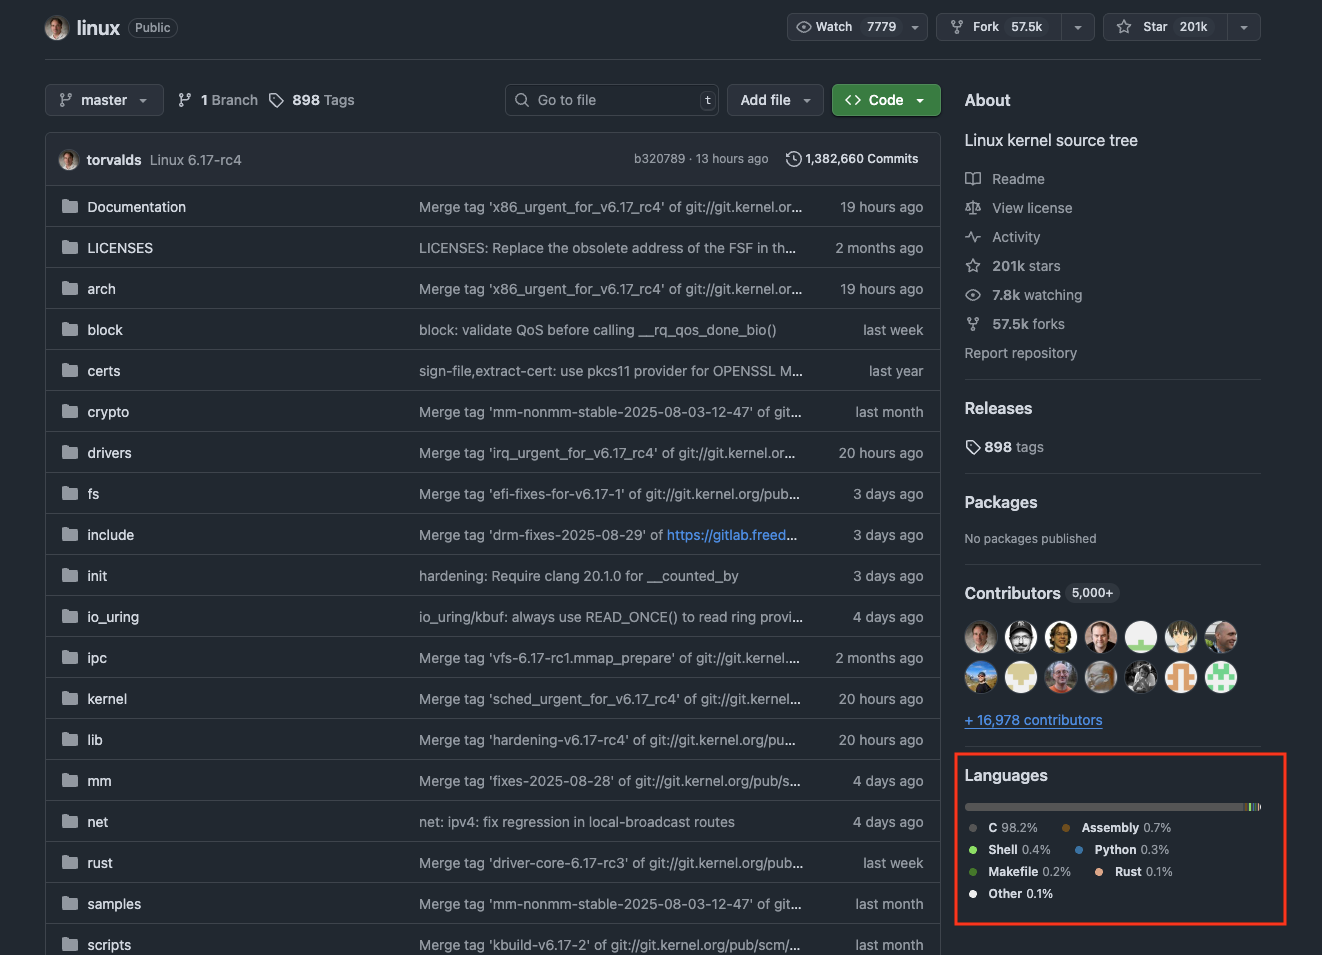Viewport: 1322px width, 955px height.
Task: Click the drivers folder icon
Action: click(x=70, y=453)
